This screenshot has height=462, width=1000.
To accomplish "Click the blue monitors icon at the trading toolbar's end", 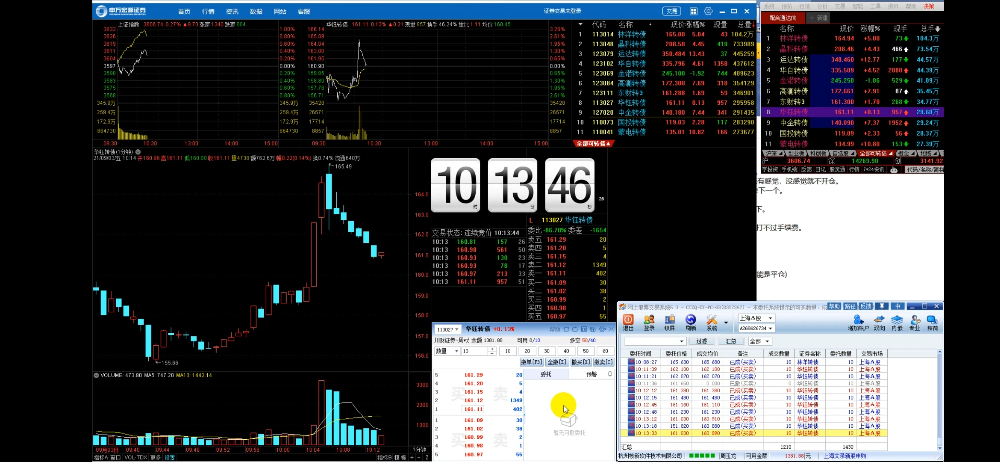I will [x=932, y=322].
